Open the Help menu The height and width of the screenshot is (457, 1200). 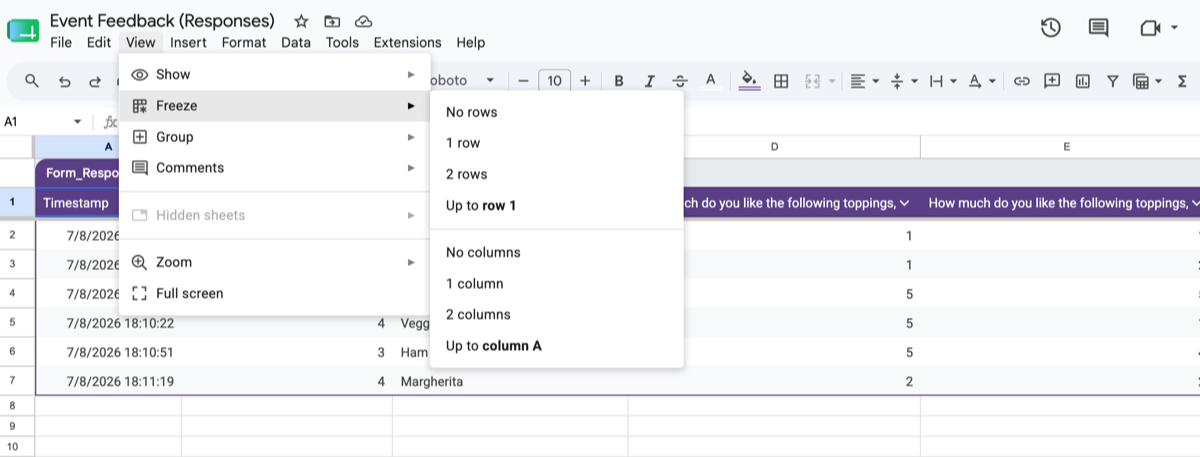[x=470, y=42]
